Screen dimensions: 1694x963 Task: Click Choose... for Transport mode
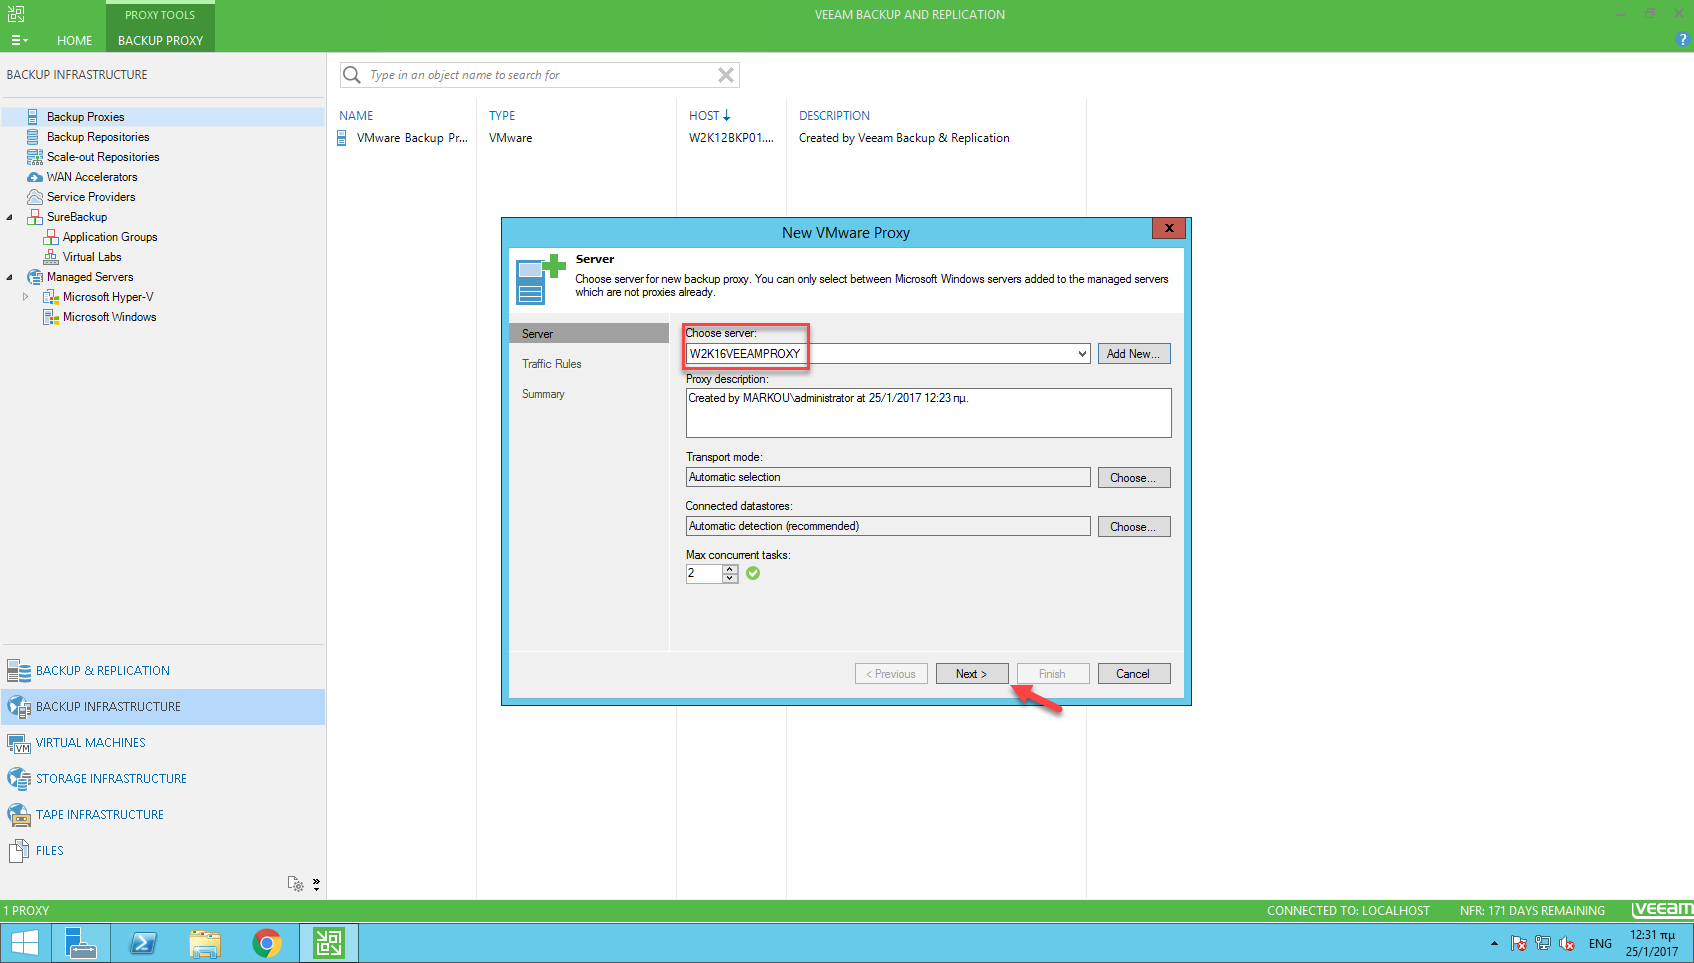point(1134,478)
